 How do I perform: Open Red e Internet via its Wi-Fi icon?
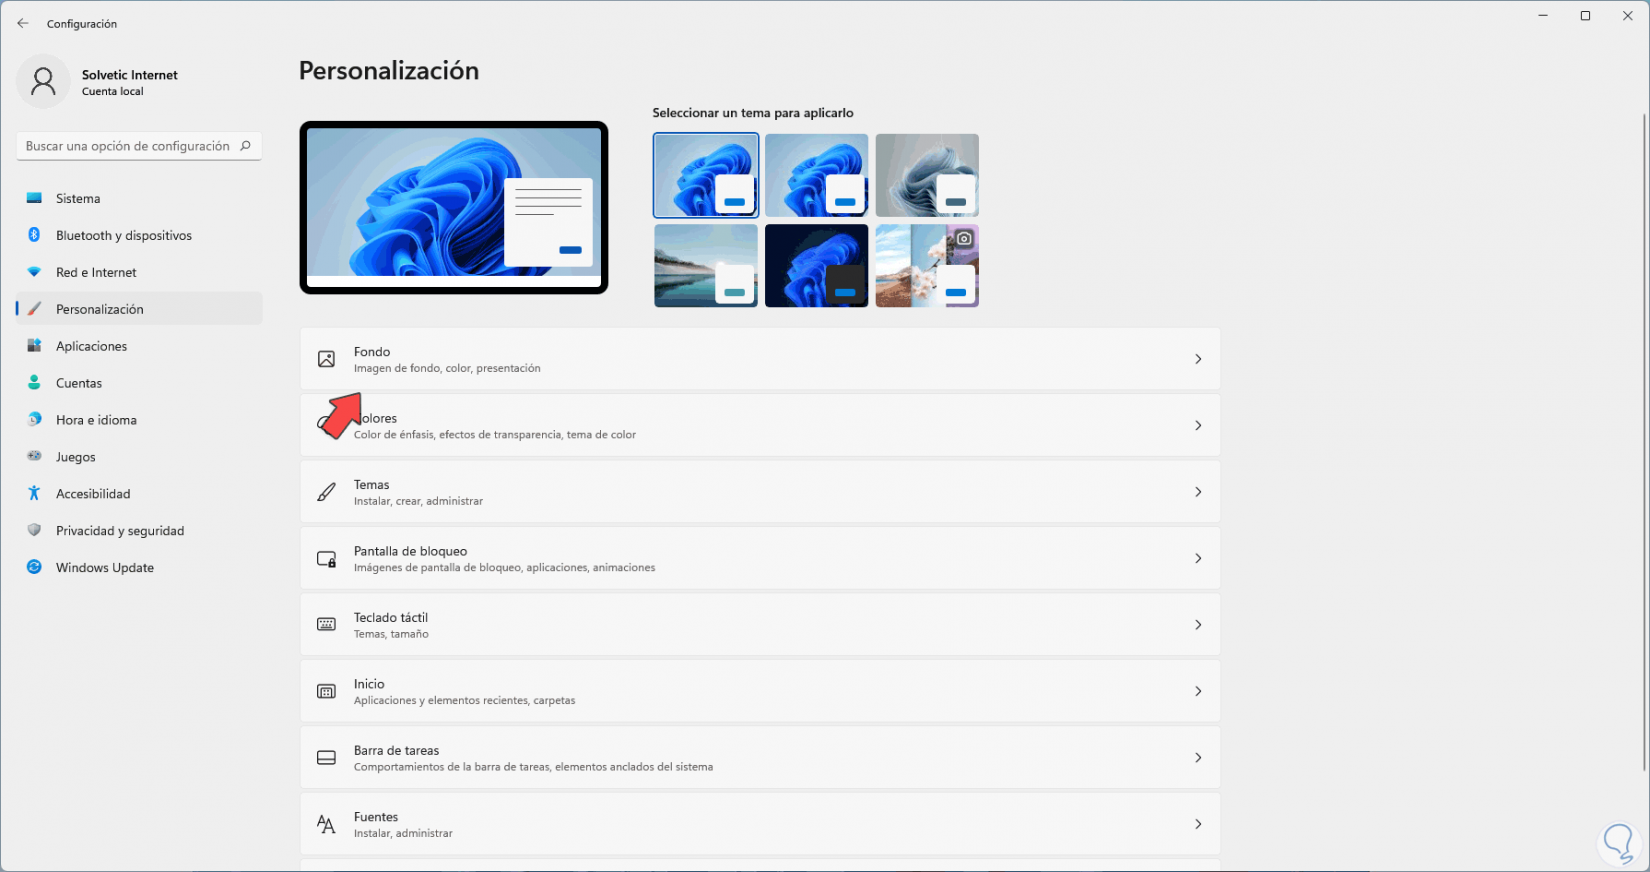point(34,272)
